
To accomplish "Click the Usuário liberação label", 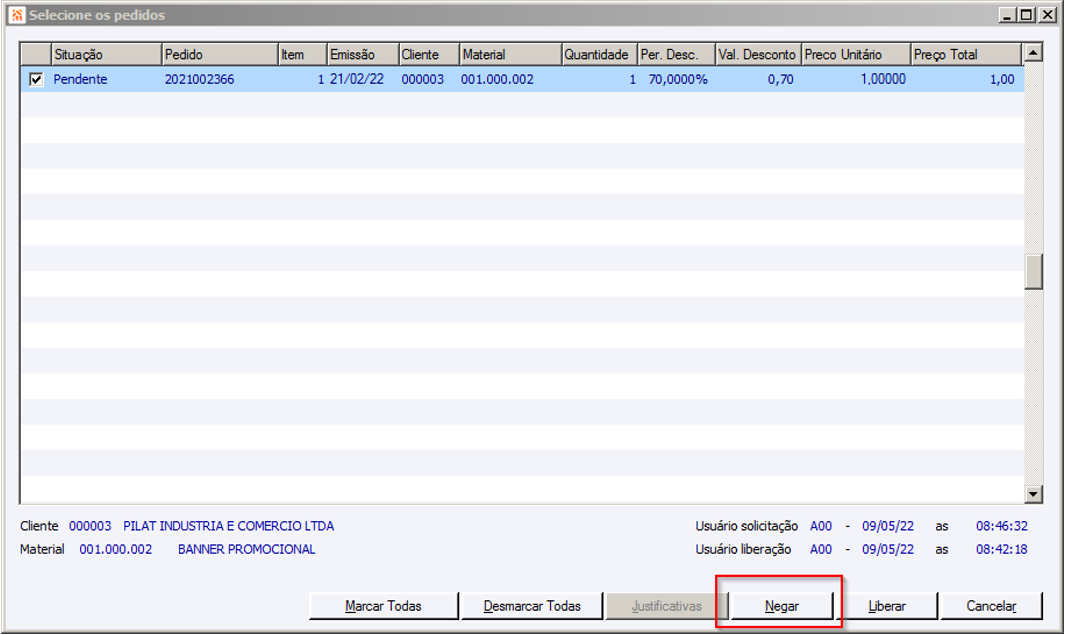I will coord(743,549).
